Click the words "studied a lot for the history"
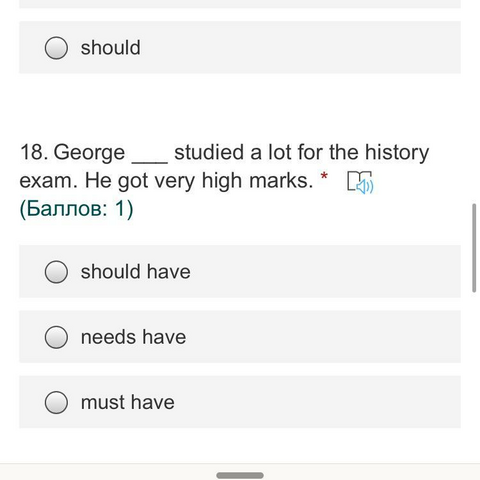Screen dimensions: 480x480 302,153
